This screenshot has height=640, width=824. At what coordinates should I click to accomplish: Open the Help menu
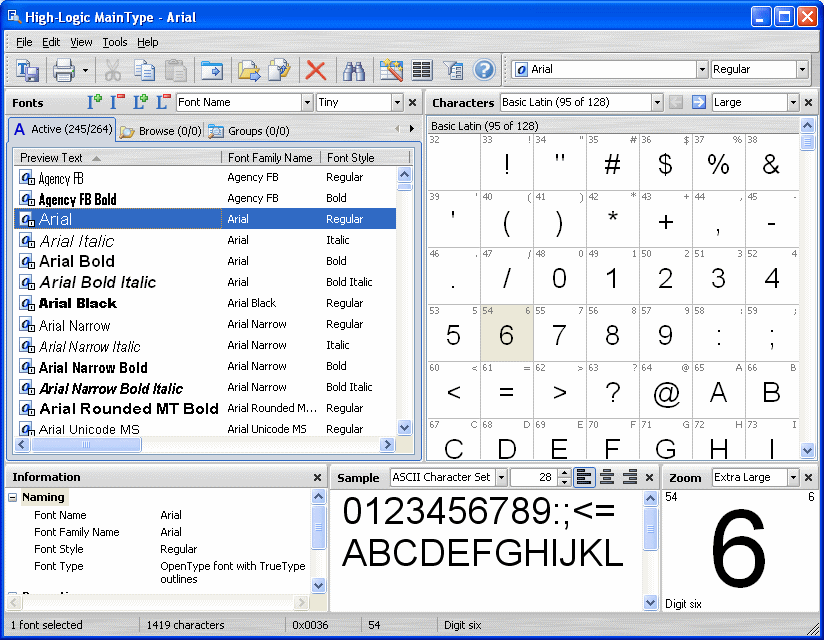148,42
